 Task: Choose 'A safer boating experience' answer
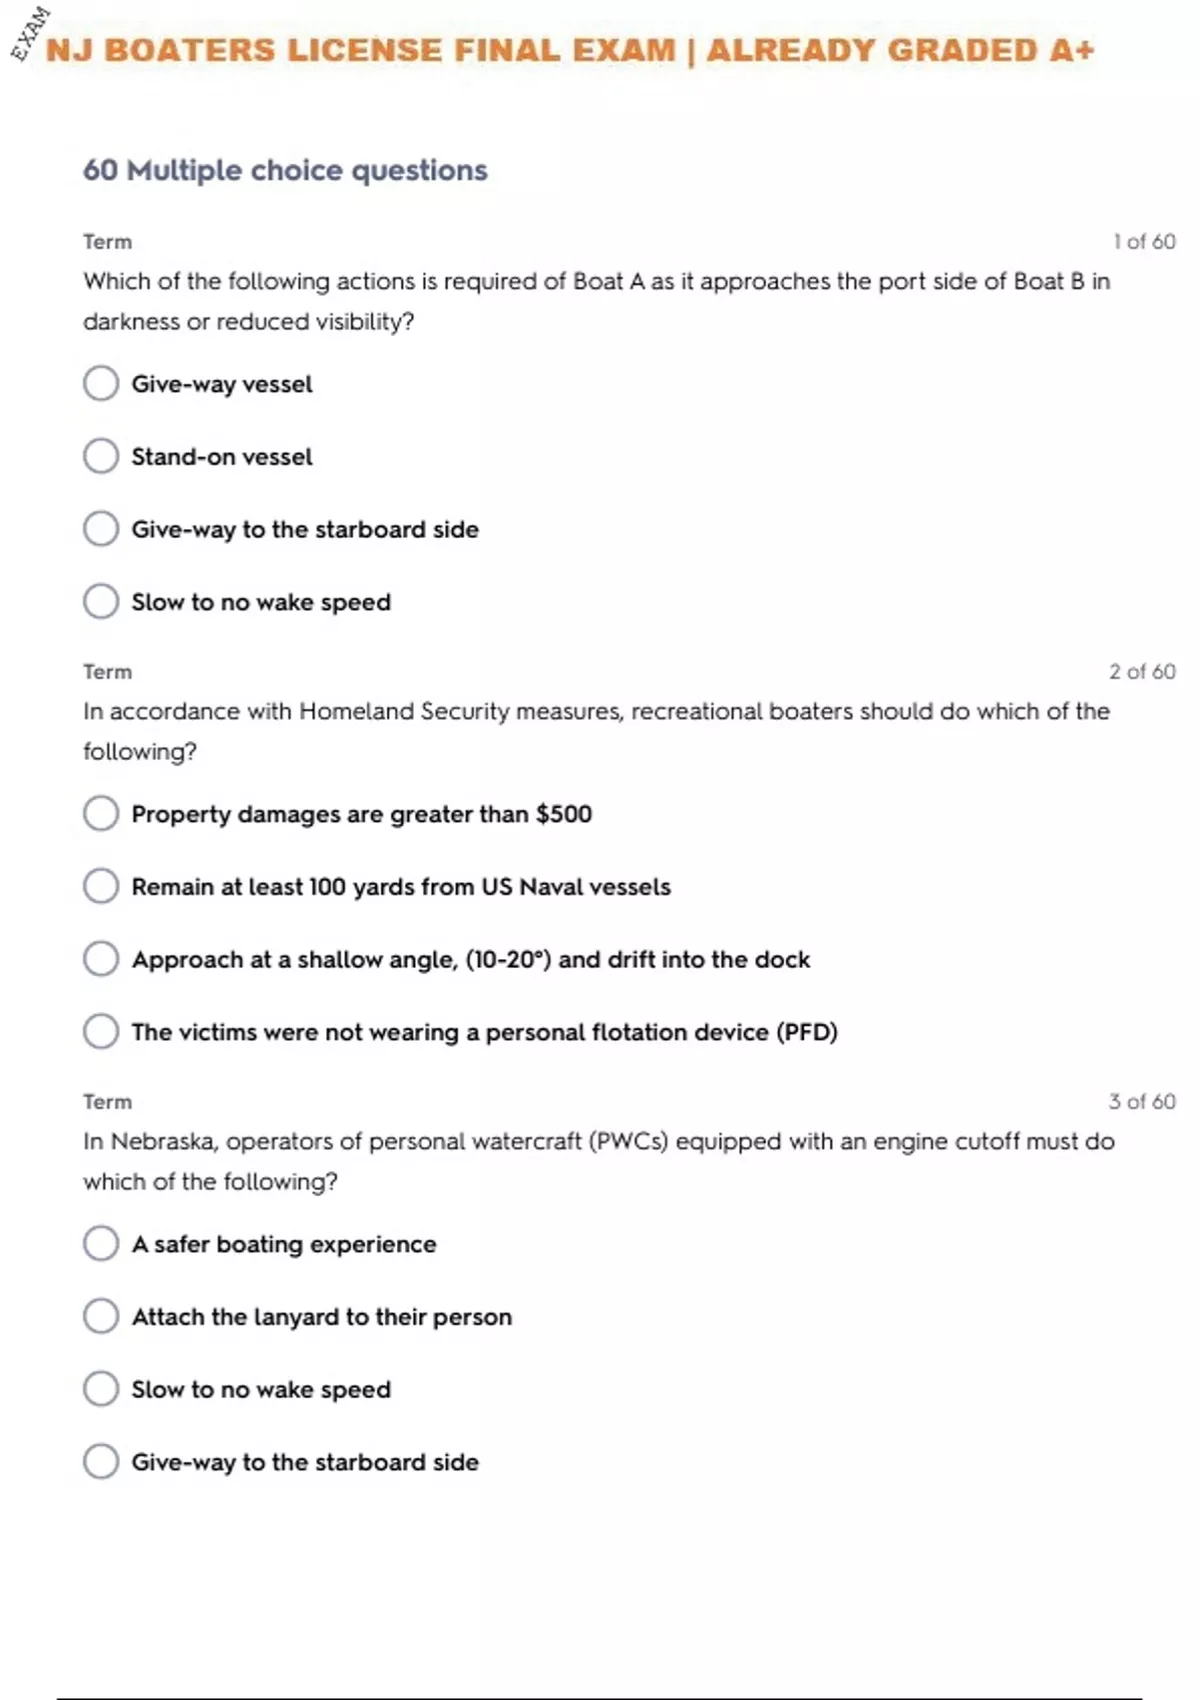click(x=101, y=1244)
